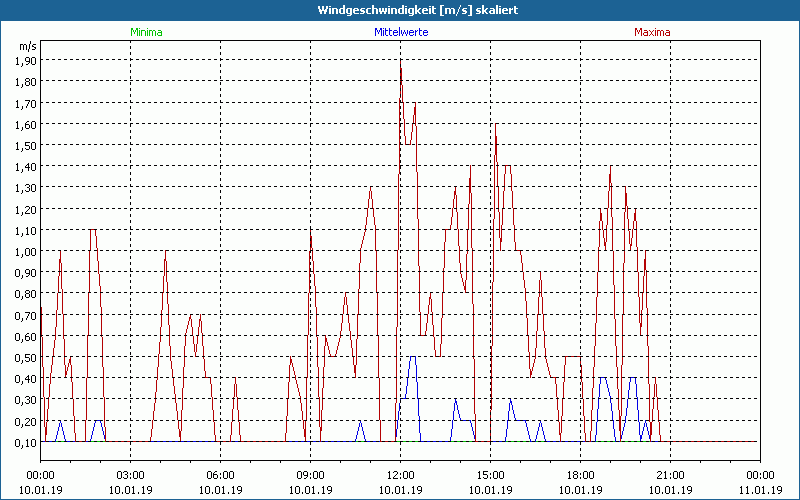Select the 09:00 time axis label
Screen dimensions: 800x500
[311, 475]
